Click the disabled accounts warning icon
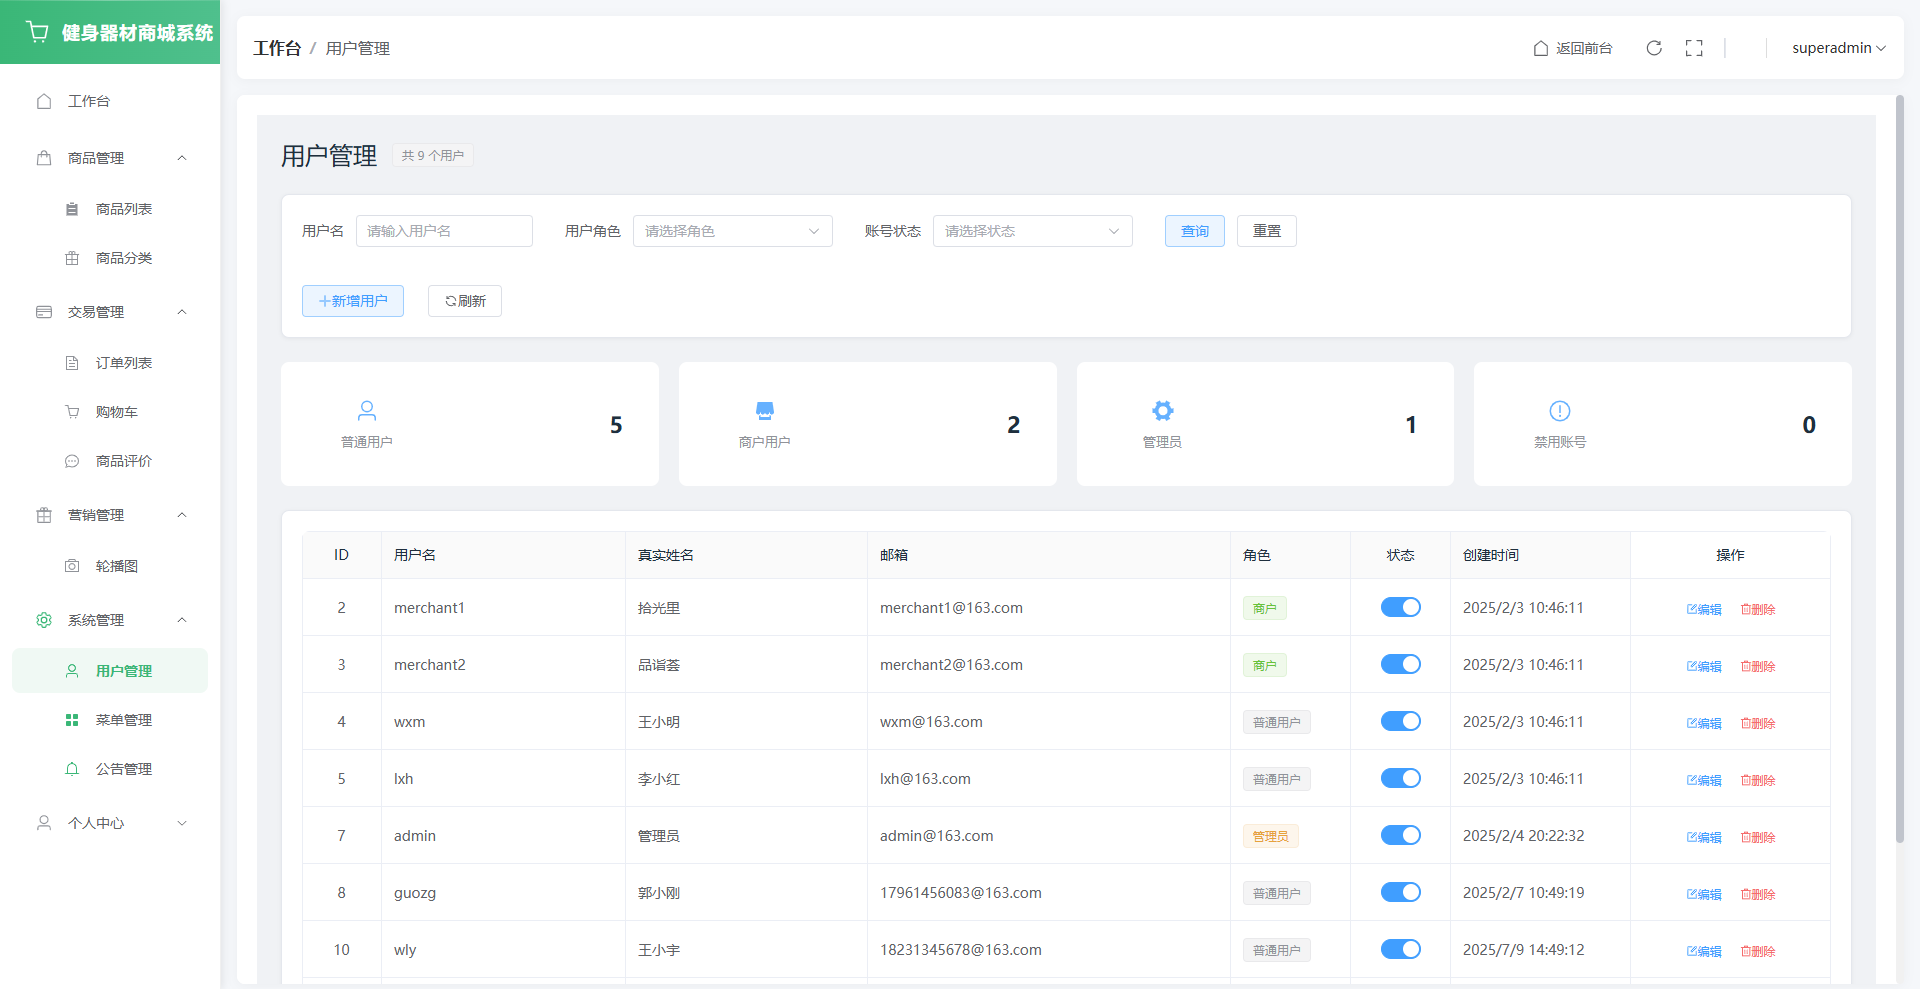Image resolution: width=1920 pixels, height=989 pixels. point(1560,411)
